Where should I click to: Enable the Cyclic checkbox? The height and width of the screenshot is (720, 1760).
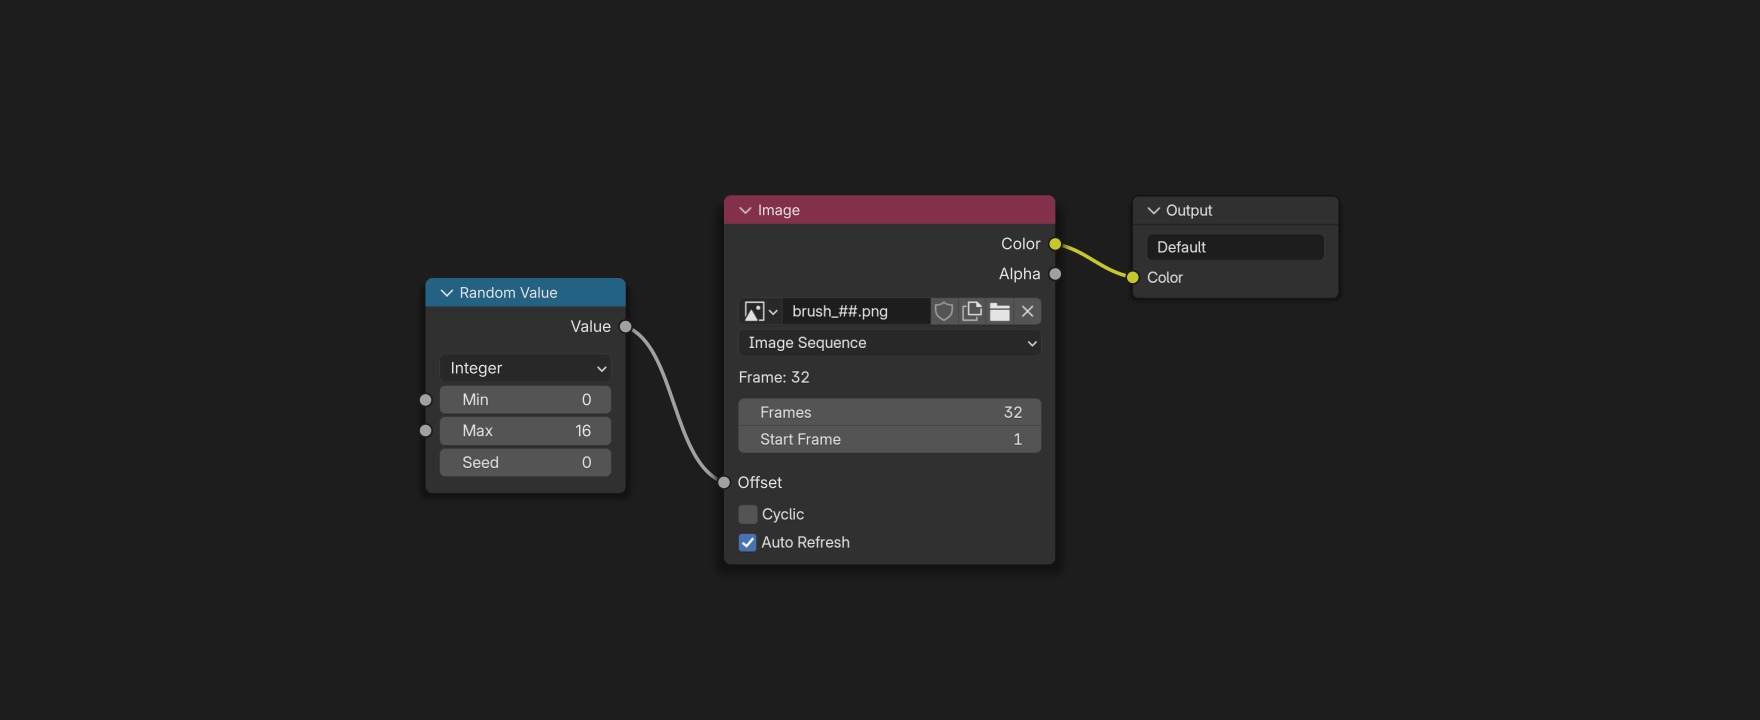(x=748, y=514)
